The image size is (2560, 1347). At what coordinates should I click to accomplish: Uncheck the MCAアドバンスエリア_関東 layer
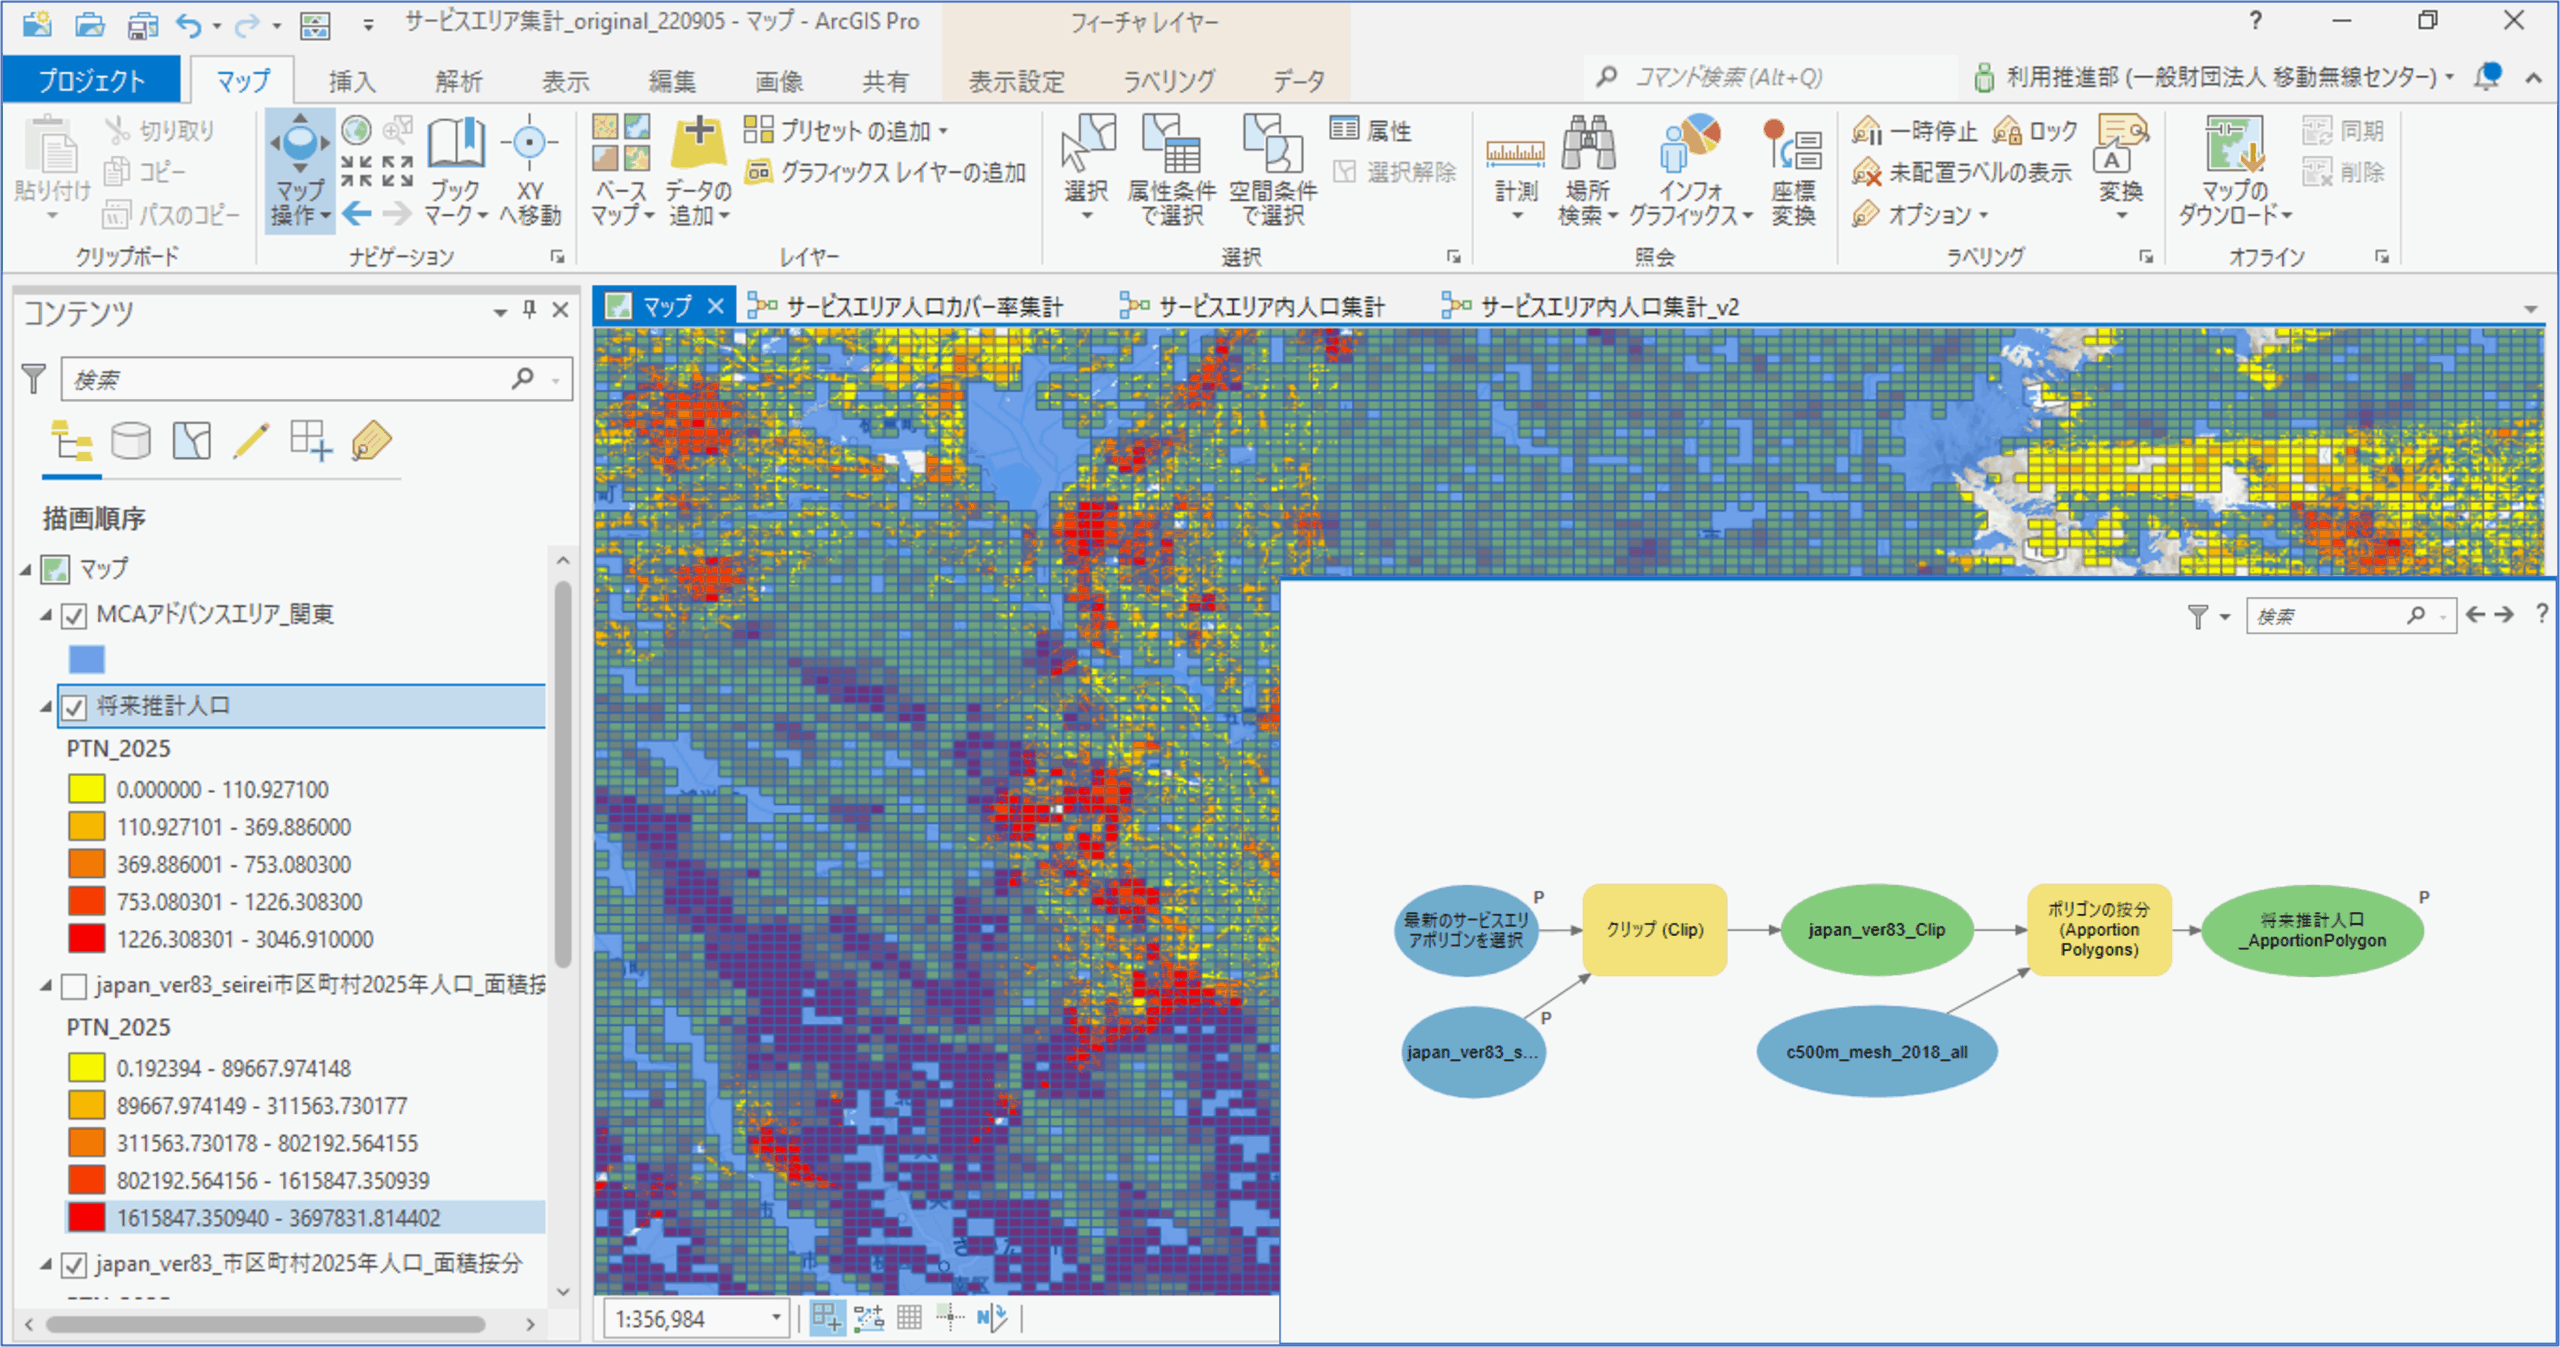point(74,616)
